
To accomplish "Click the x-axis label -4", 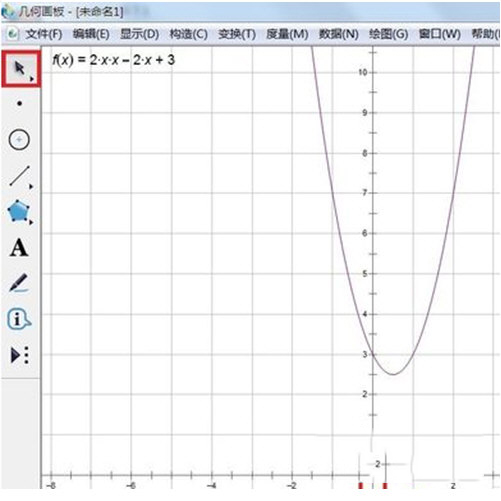I will (x=212, y=486).
